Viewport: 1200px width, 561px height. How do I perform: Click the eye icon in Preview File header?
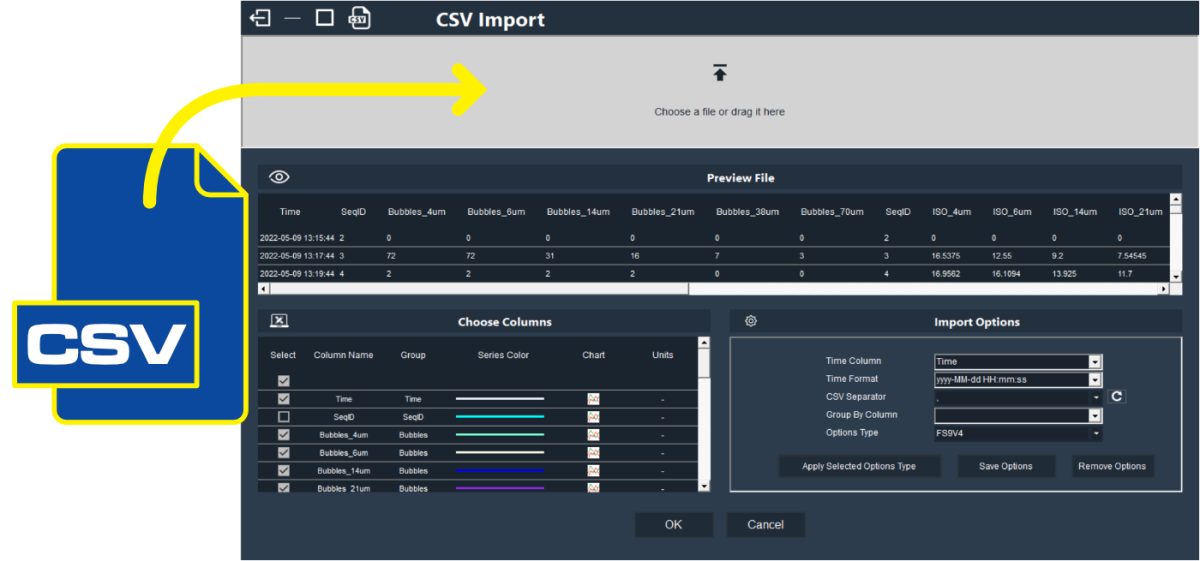click(279, 177)
